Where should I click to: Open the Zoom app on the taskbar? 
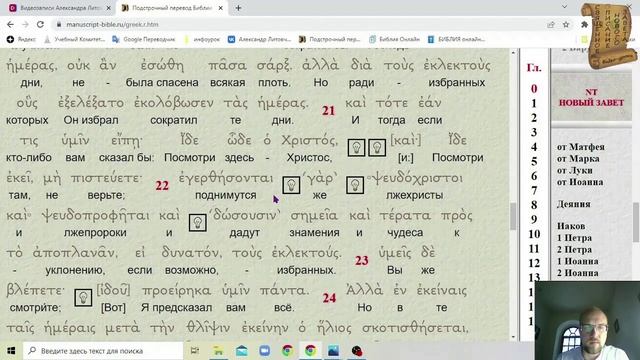click(x=264, y=351)
